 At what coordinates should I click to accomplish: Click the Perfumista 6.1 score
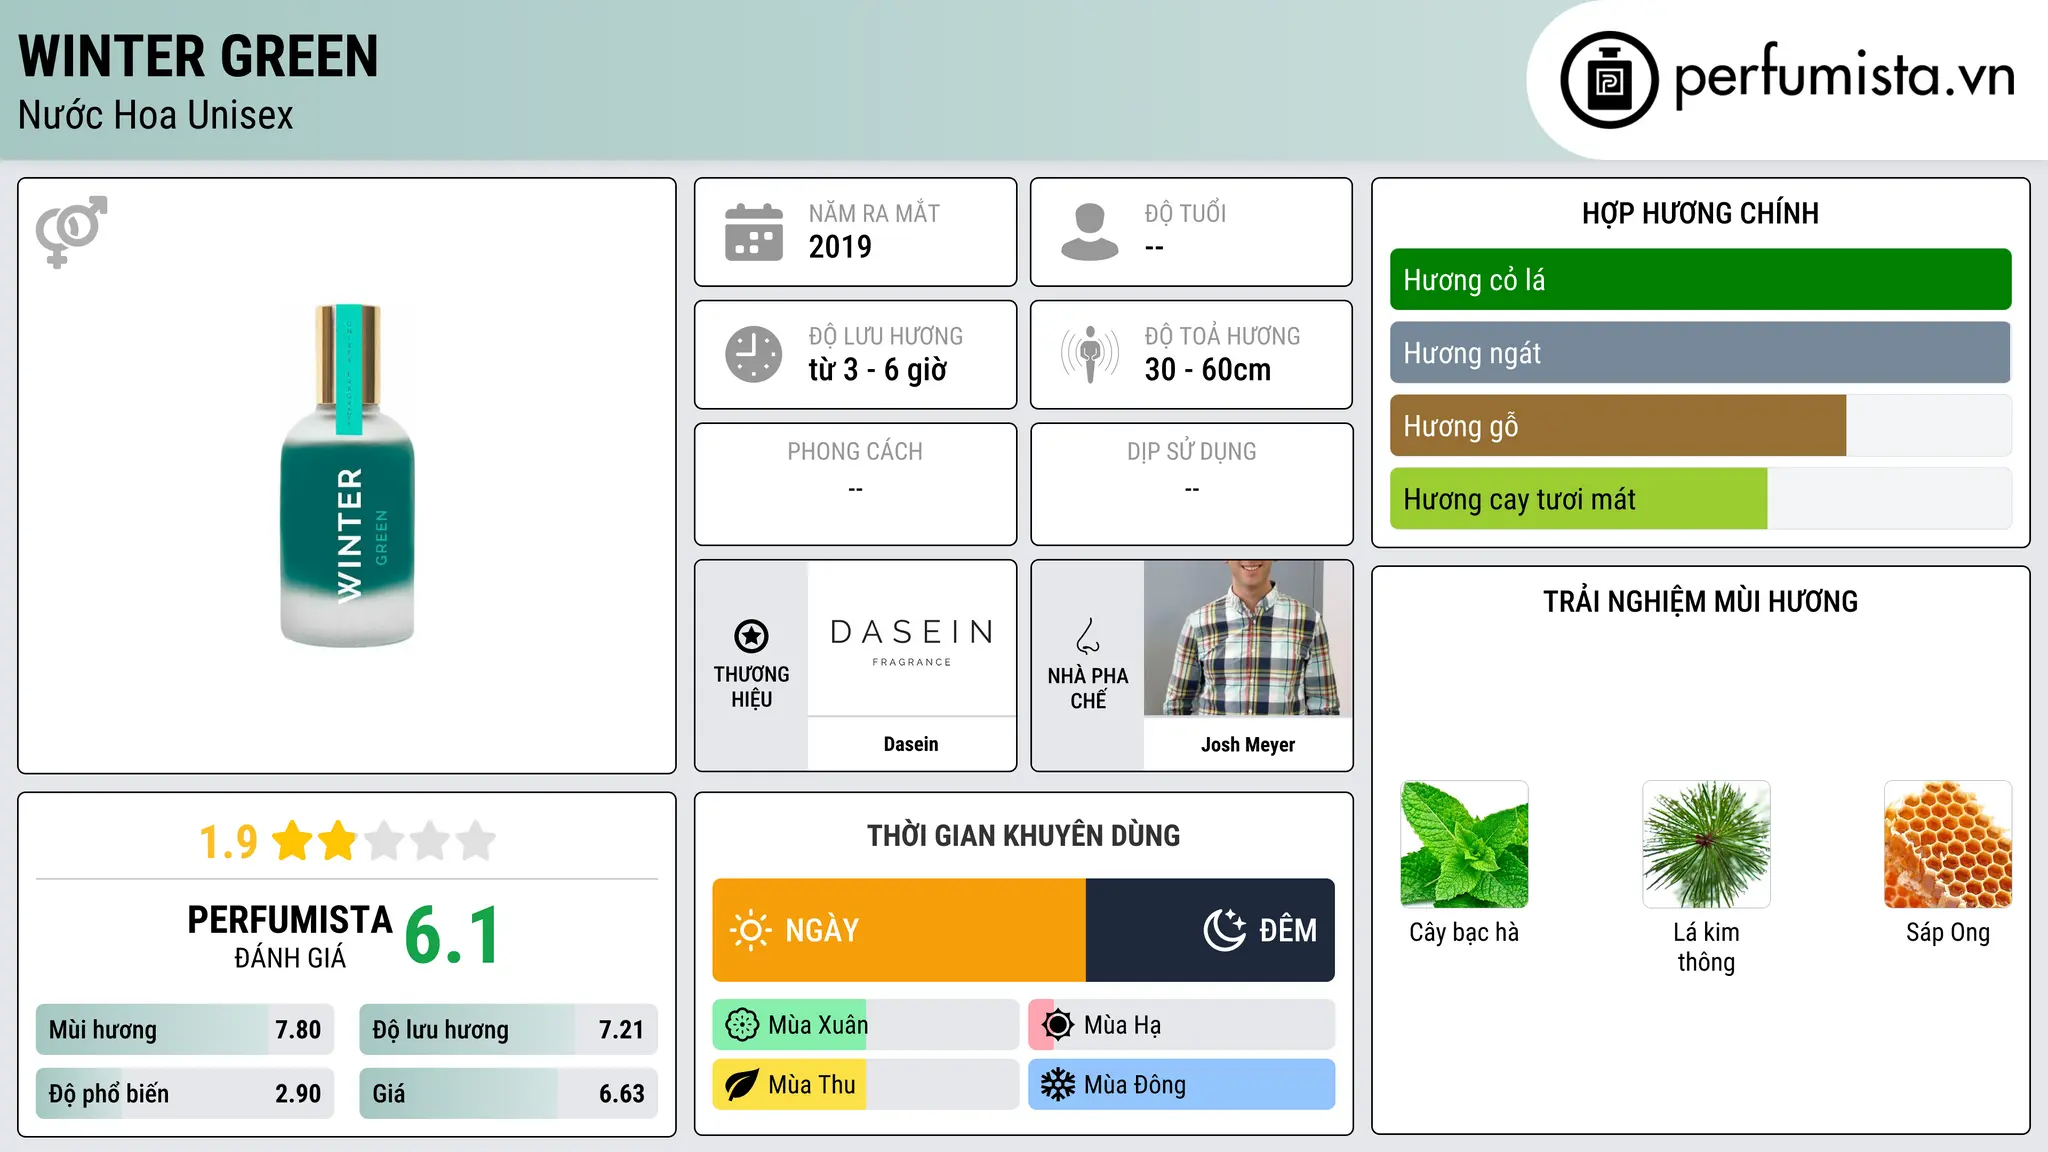(452, 936)
